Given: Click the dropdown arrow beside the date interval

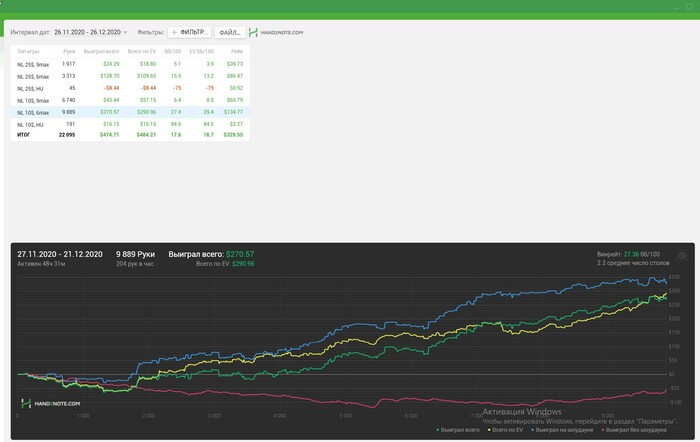Looking at the screenshot, I should point(125,32).
